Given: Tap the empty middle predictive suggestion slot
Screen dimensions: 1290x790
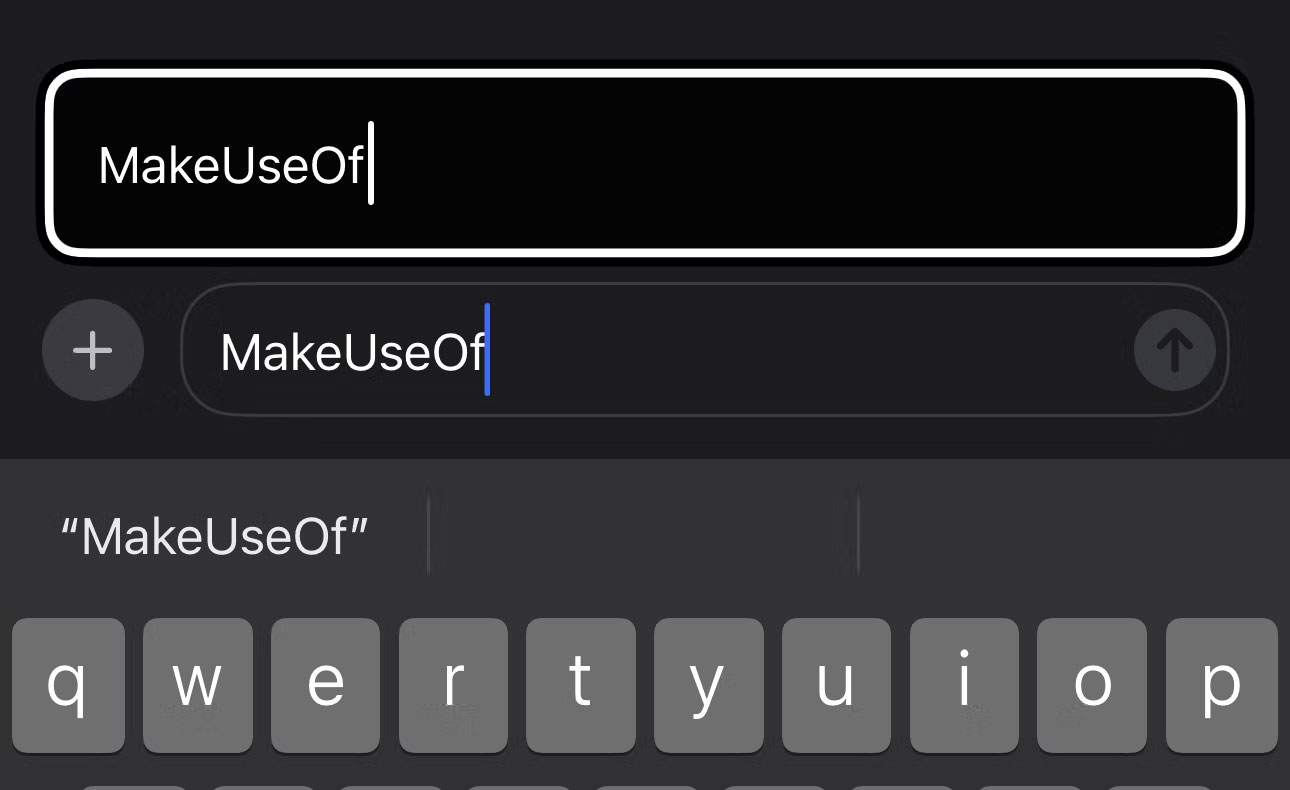Looking at the screenshot, I should pos(643,533).
